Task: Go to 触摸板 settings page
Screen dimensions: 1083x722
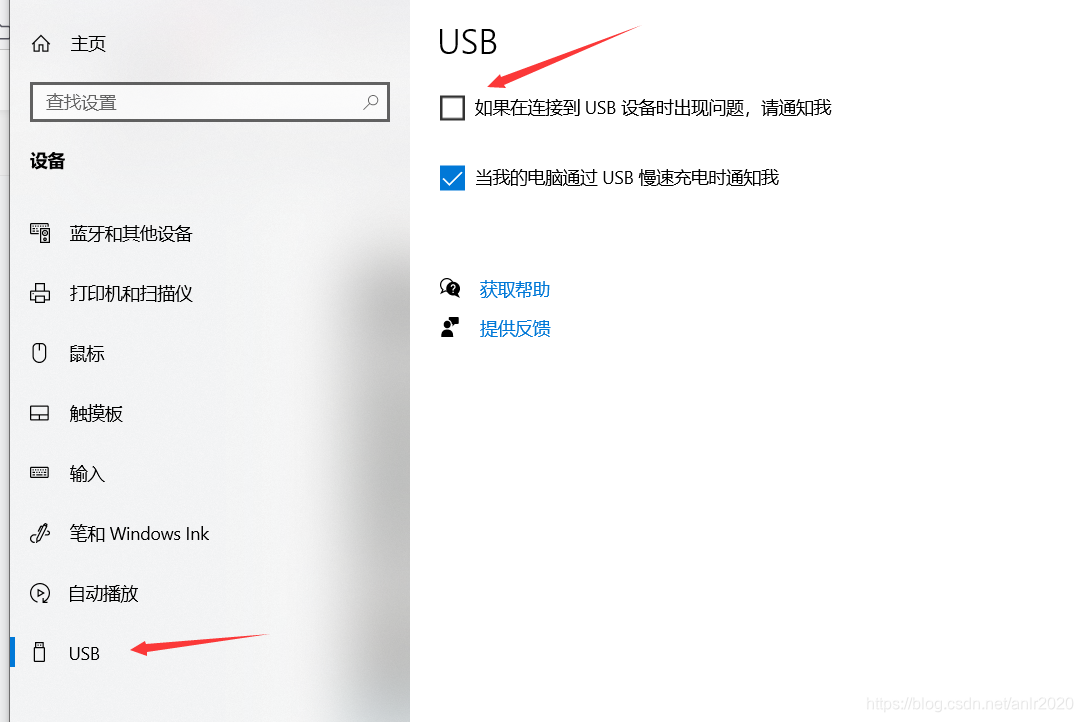Action: pos(96,413)
